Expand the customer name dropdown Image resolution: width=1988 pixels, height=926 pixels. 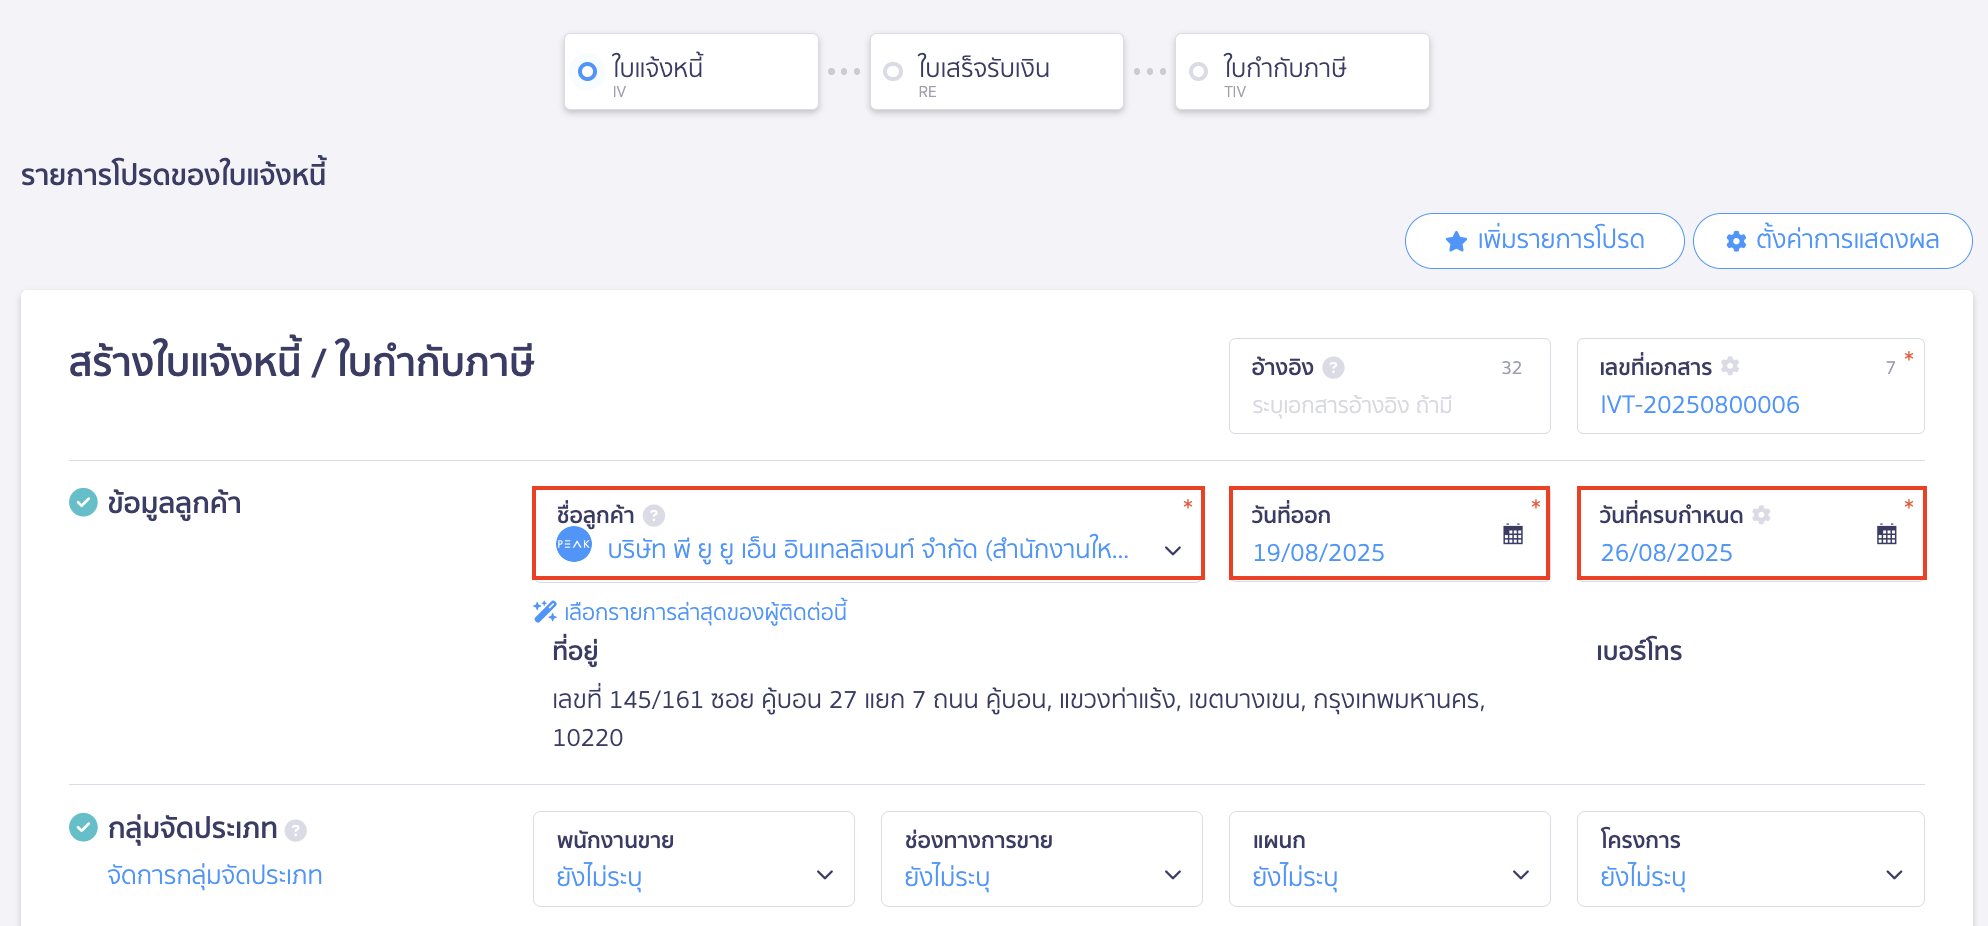click(1172, 550)
